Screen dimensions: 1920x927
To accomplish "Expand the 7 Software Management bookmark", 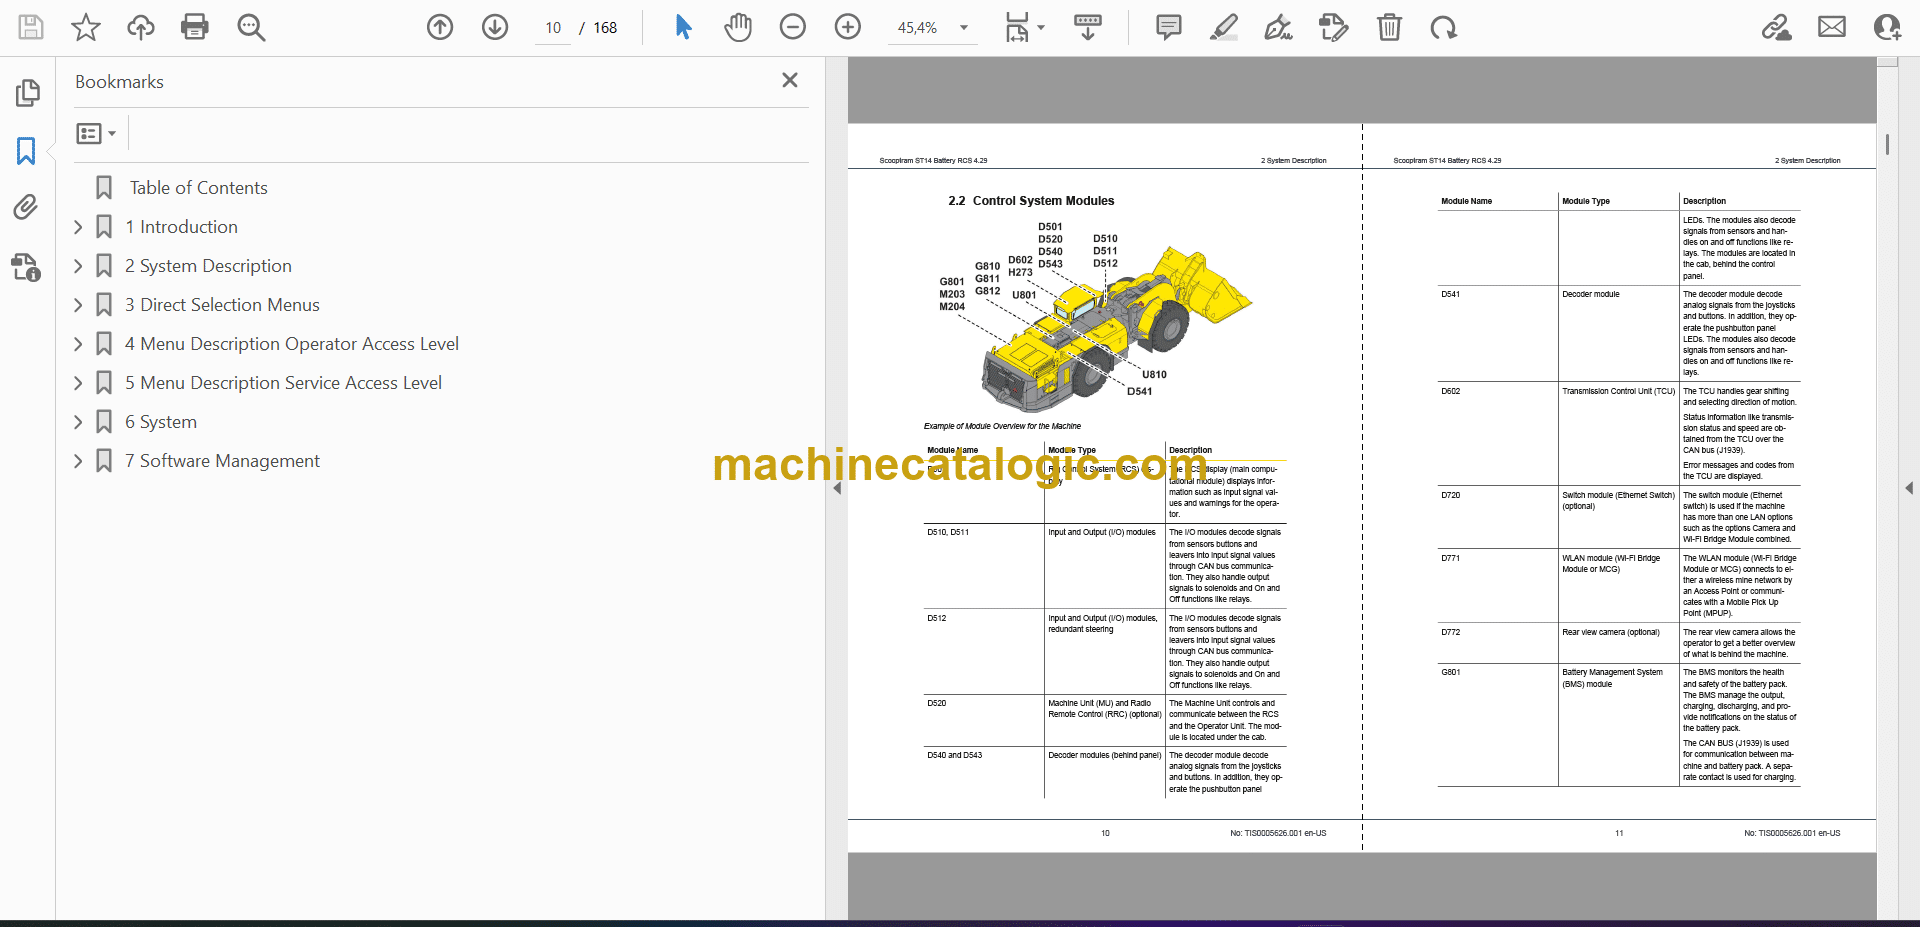I will pos(78,461).
